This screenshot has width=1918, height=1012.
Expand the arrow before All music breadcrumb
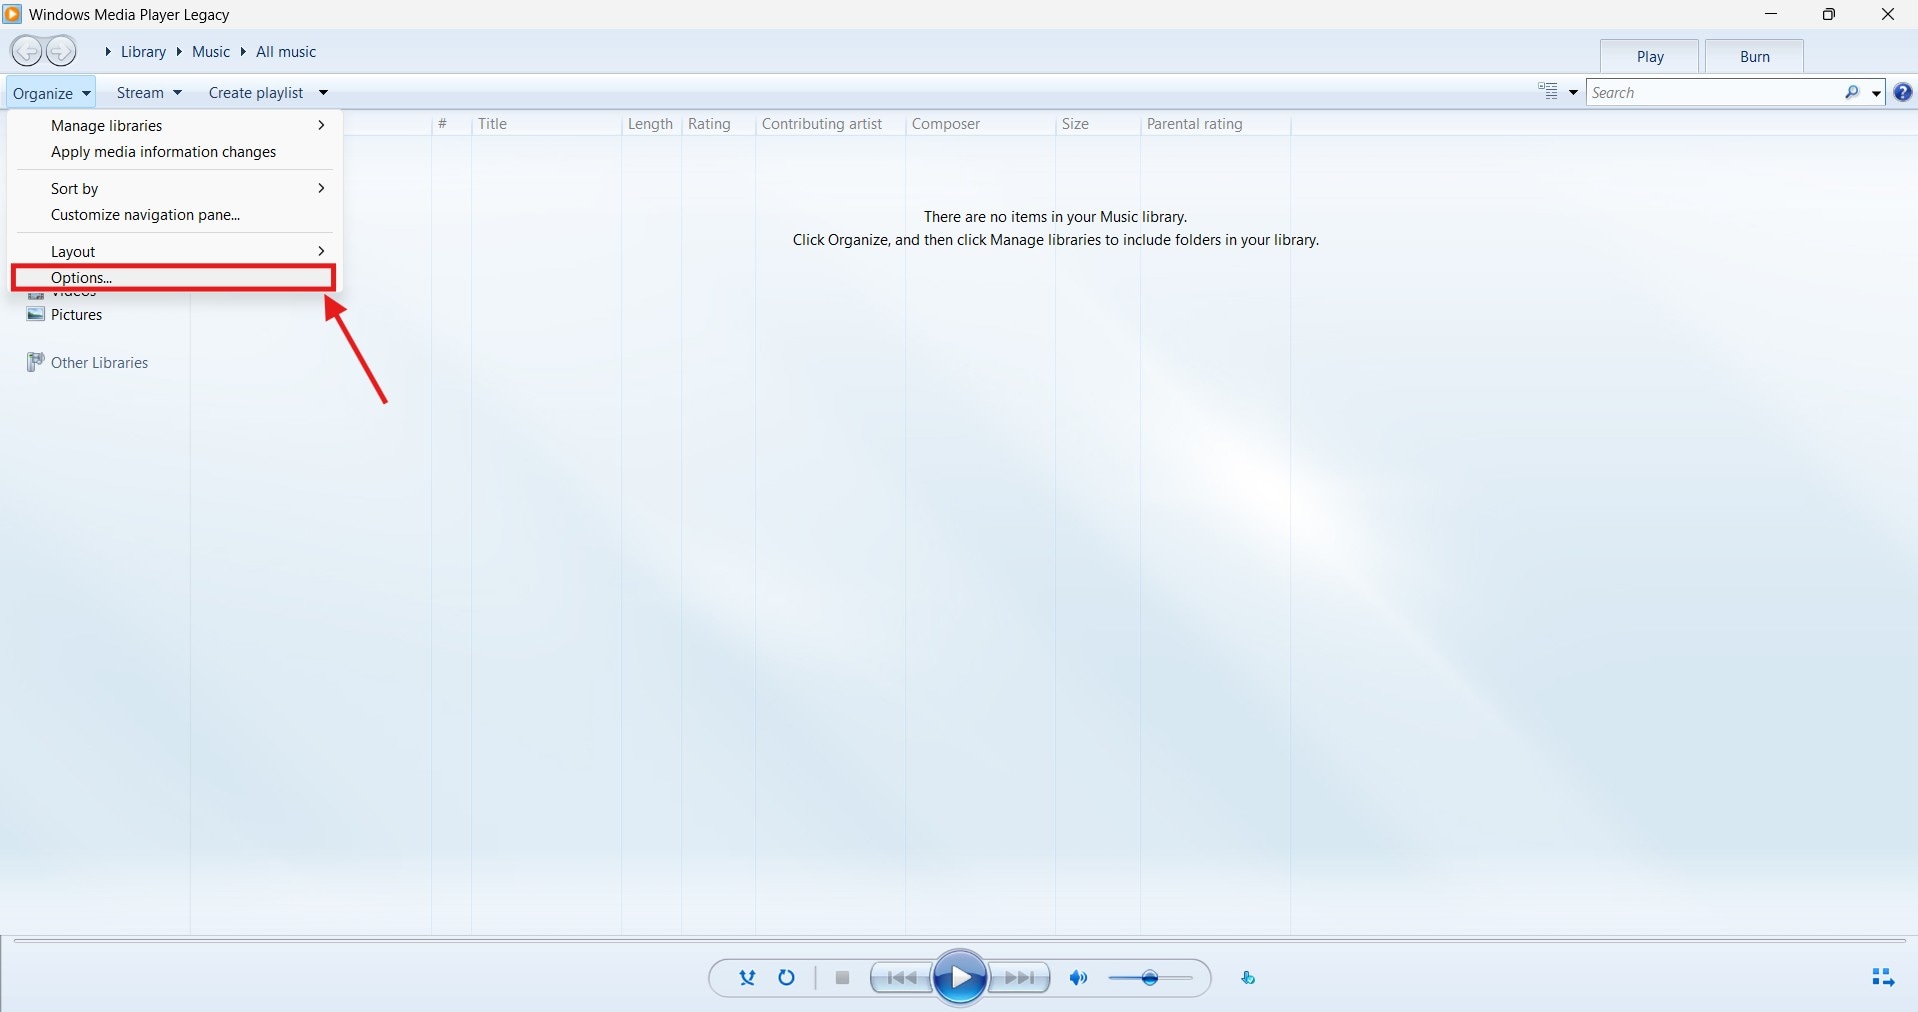click(x=243, y=51)
